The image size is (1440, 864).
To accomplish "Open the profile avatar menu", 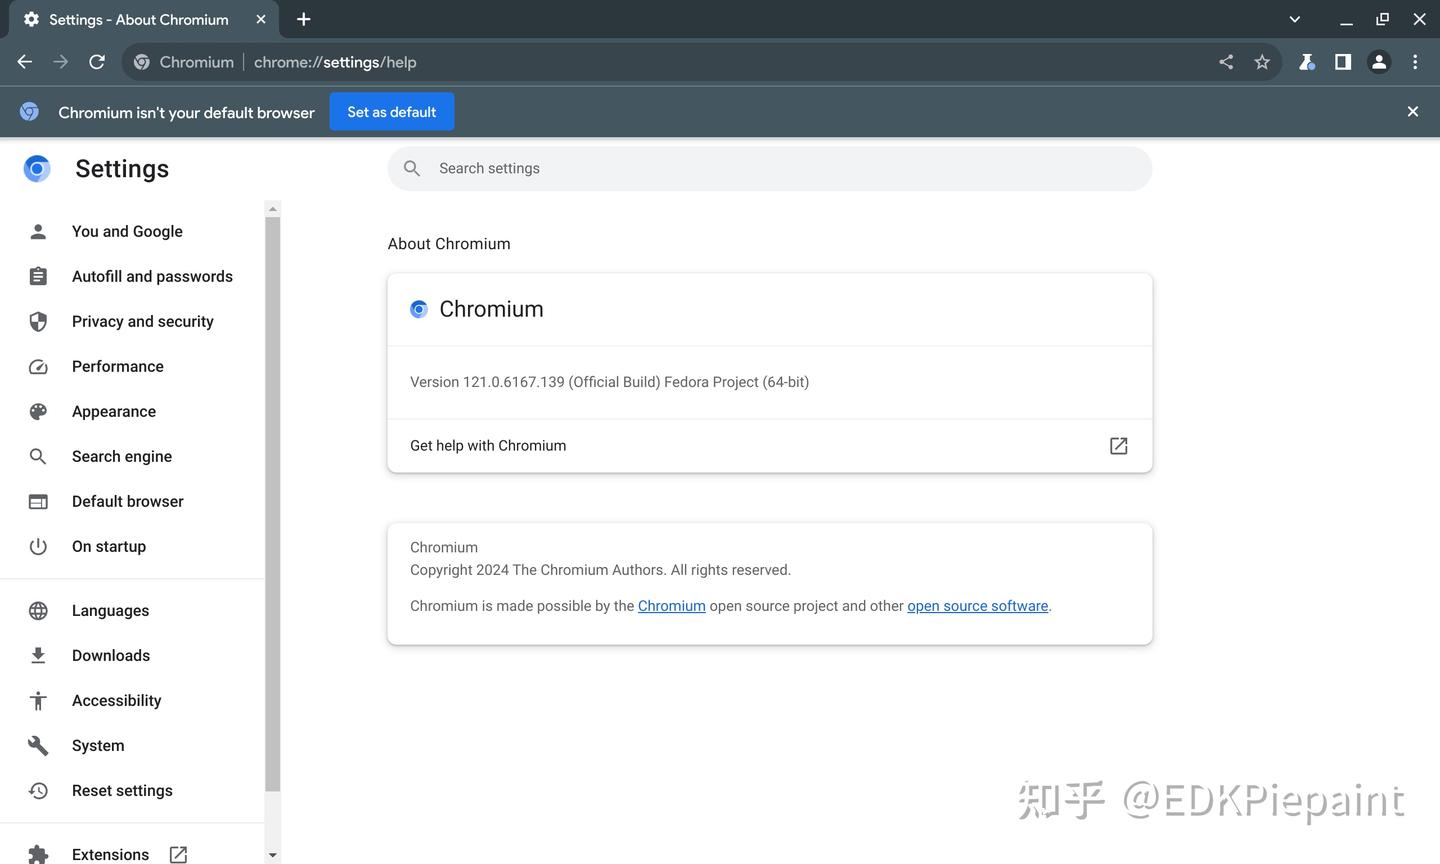I will (1379, 62).
